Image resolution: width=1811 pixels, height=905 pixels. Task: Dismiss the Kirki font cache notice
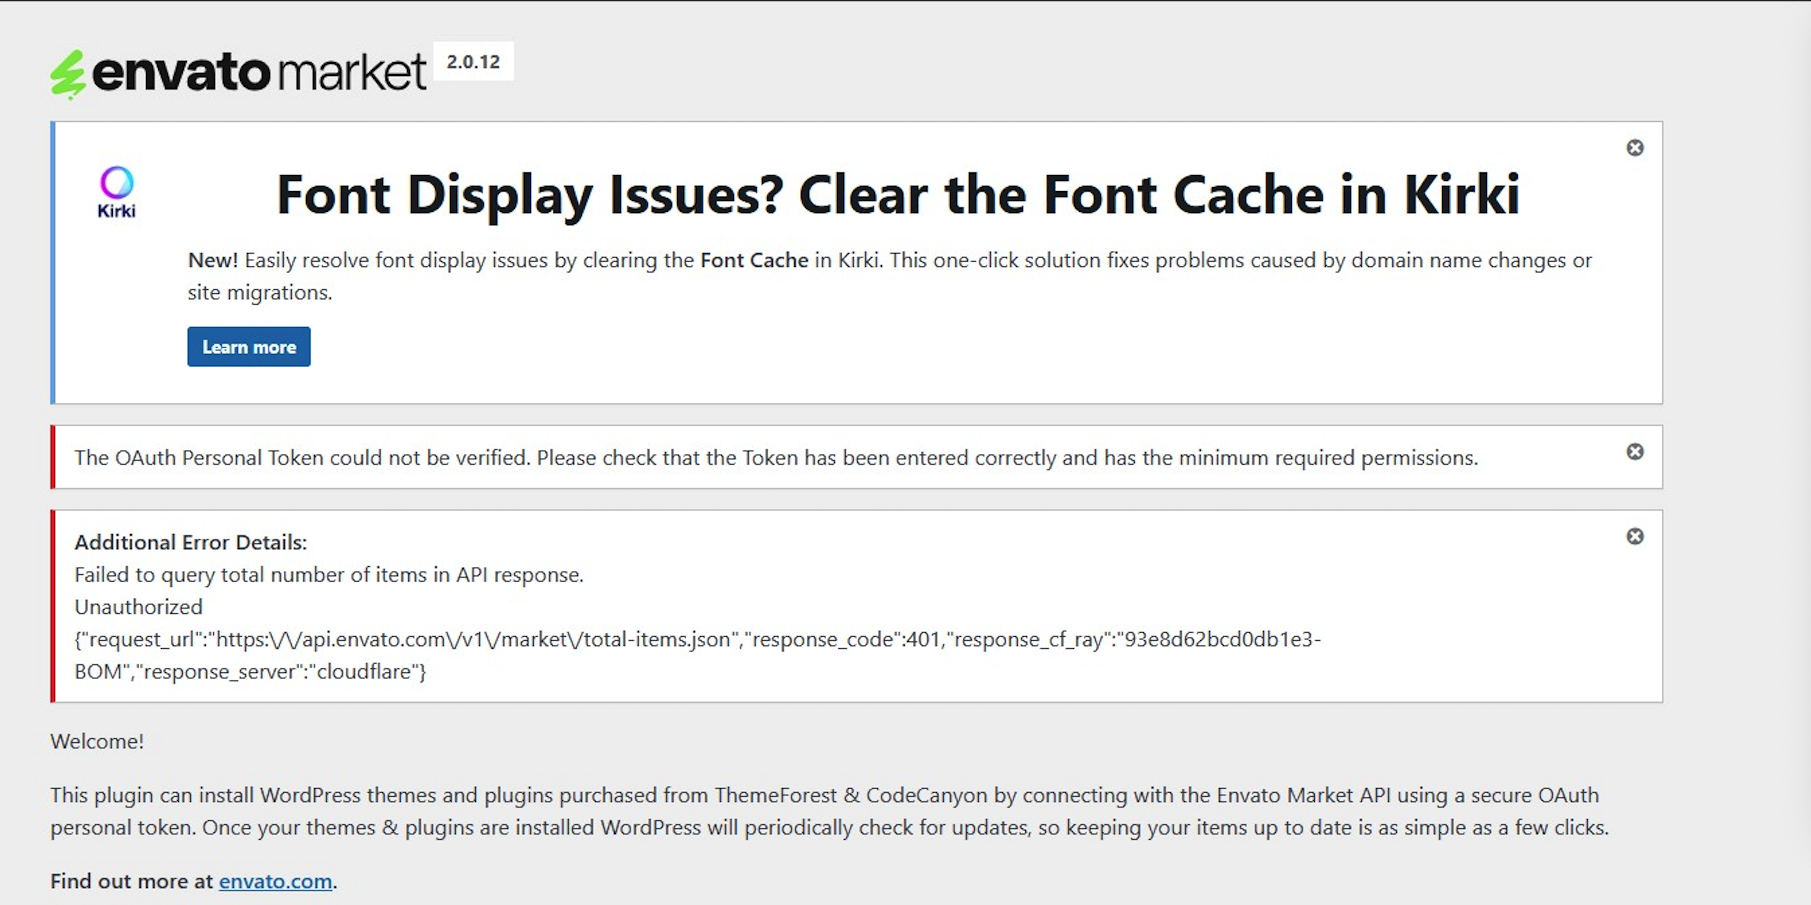[x=1635, y=148]
